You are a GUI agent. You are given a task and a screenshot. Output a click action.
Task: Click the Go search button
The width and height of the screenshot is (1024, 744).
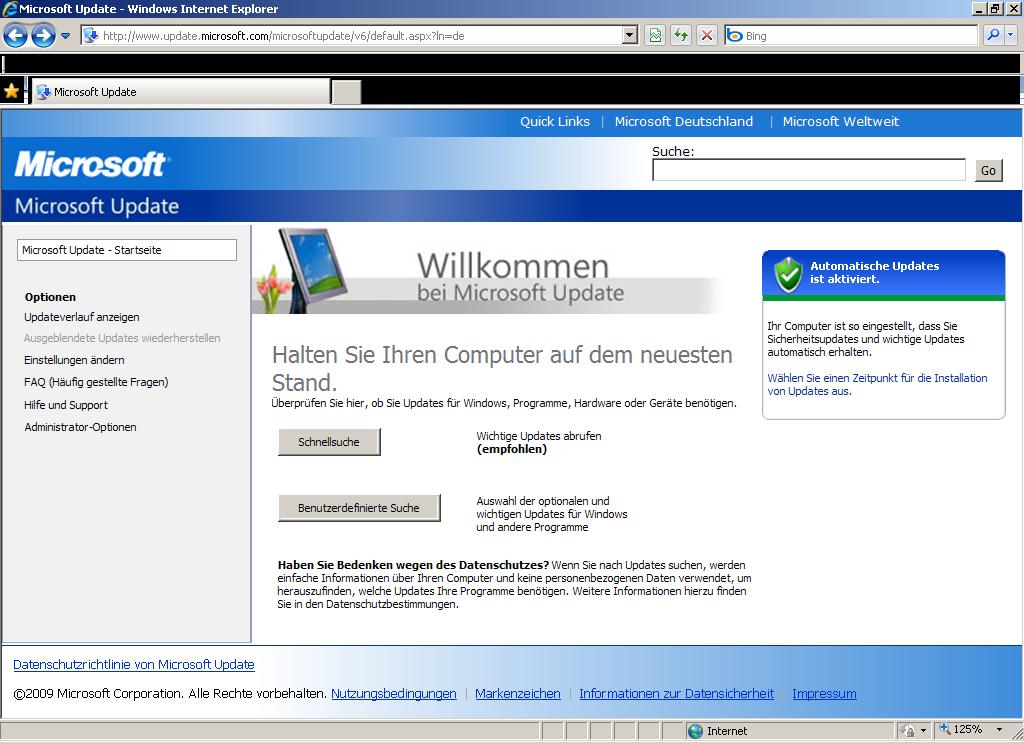coord(988,170)
